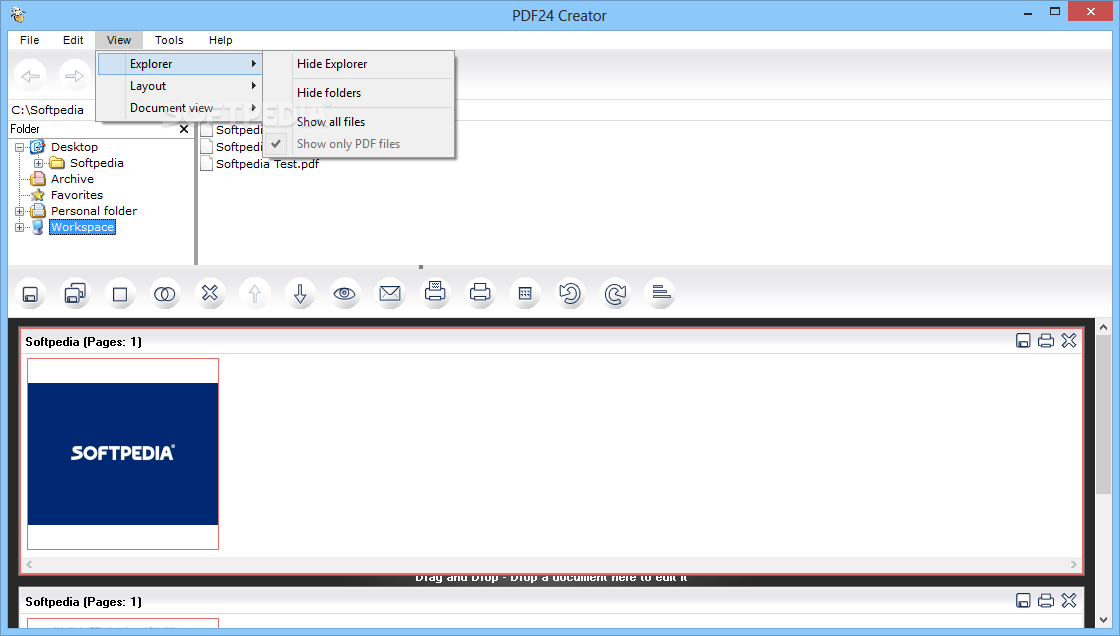
Task: Close the View menu
Action: [119, 40]
